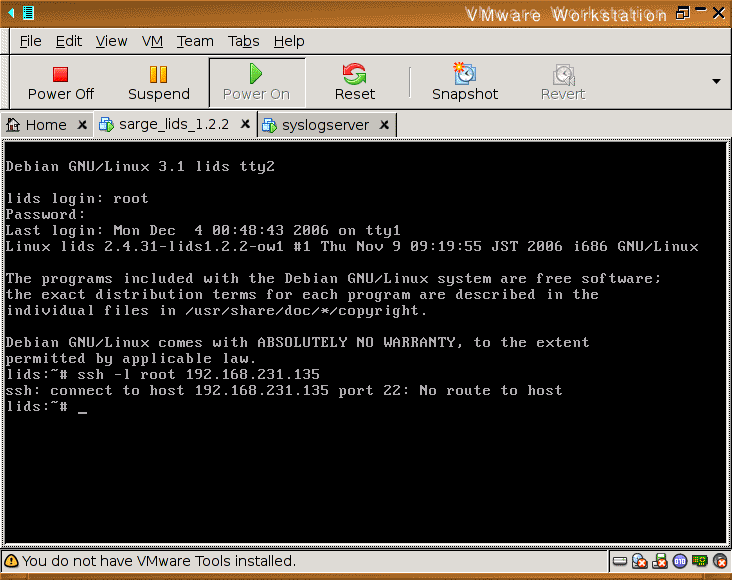Restore the VMware Workstation window

[683, 13]
